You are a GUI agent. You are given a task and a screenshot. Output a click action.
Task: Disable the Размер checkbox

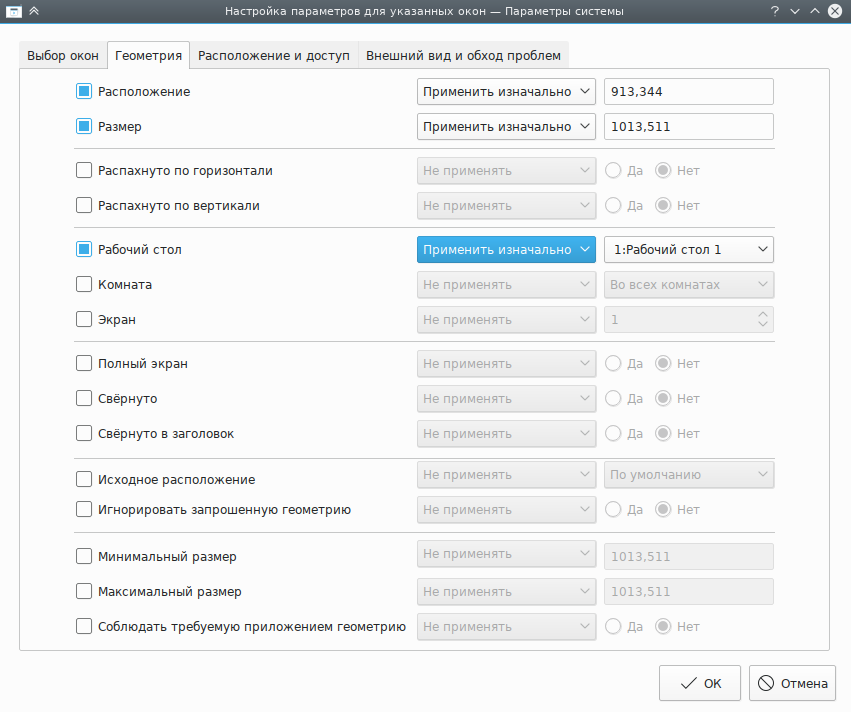[84, 127]
